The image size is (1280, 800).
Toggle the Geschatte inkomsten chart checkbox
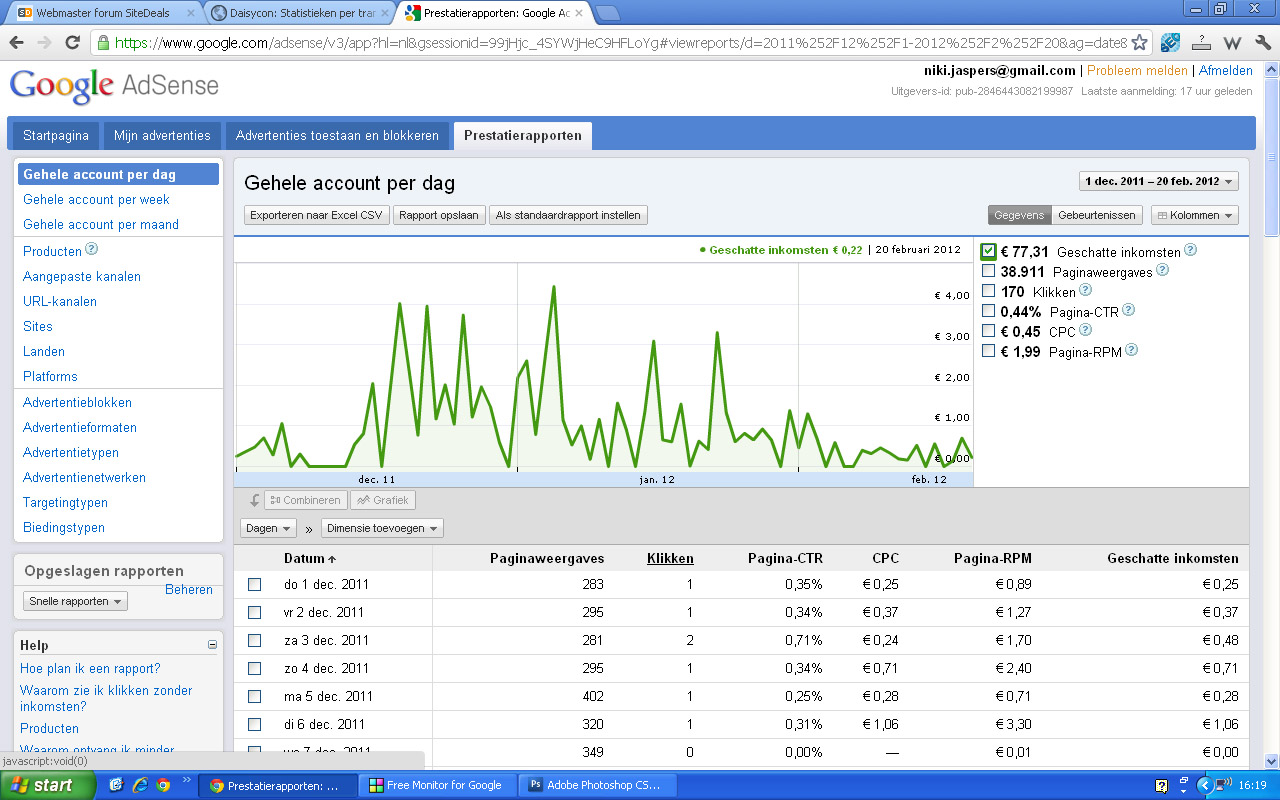pos(989,251)
